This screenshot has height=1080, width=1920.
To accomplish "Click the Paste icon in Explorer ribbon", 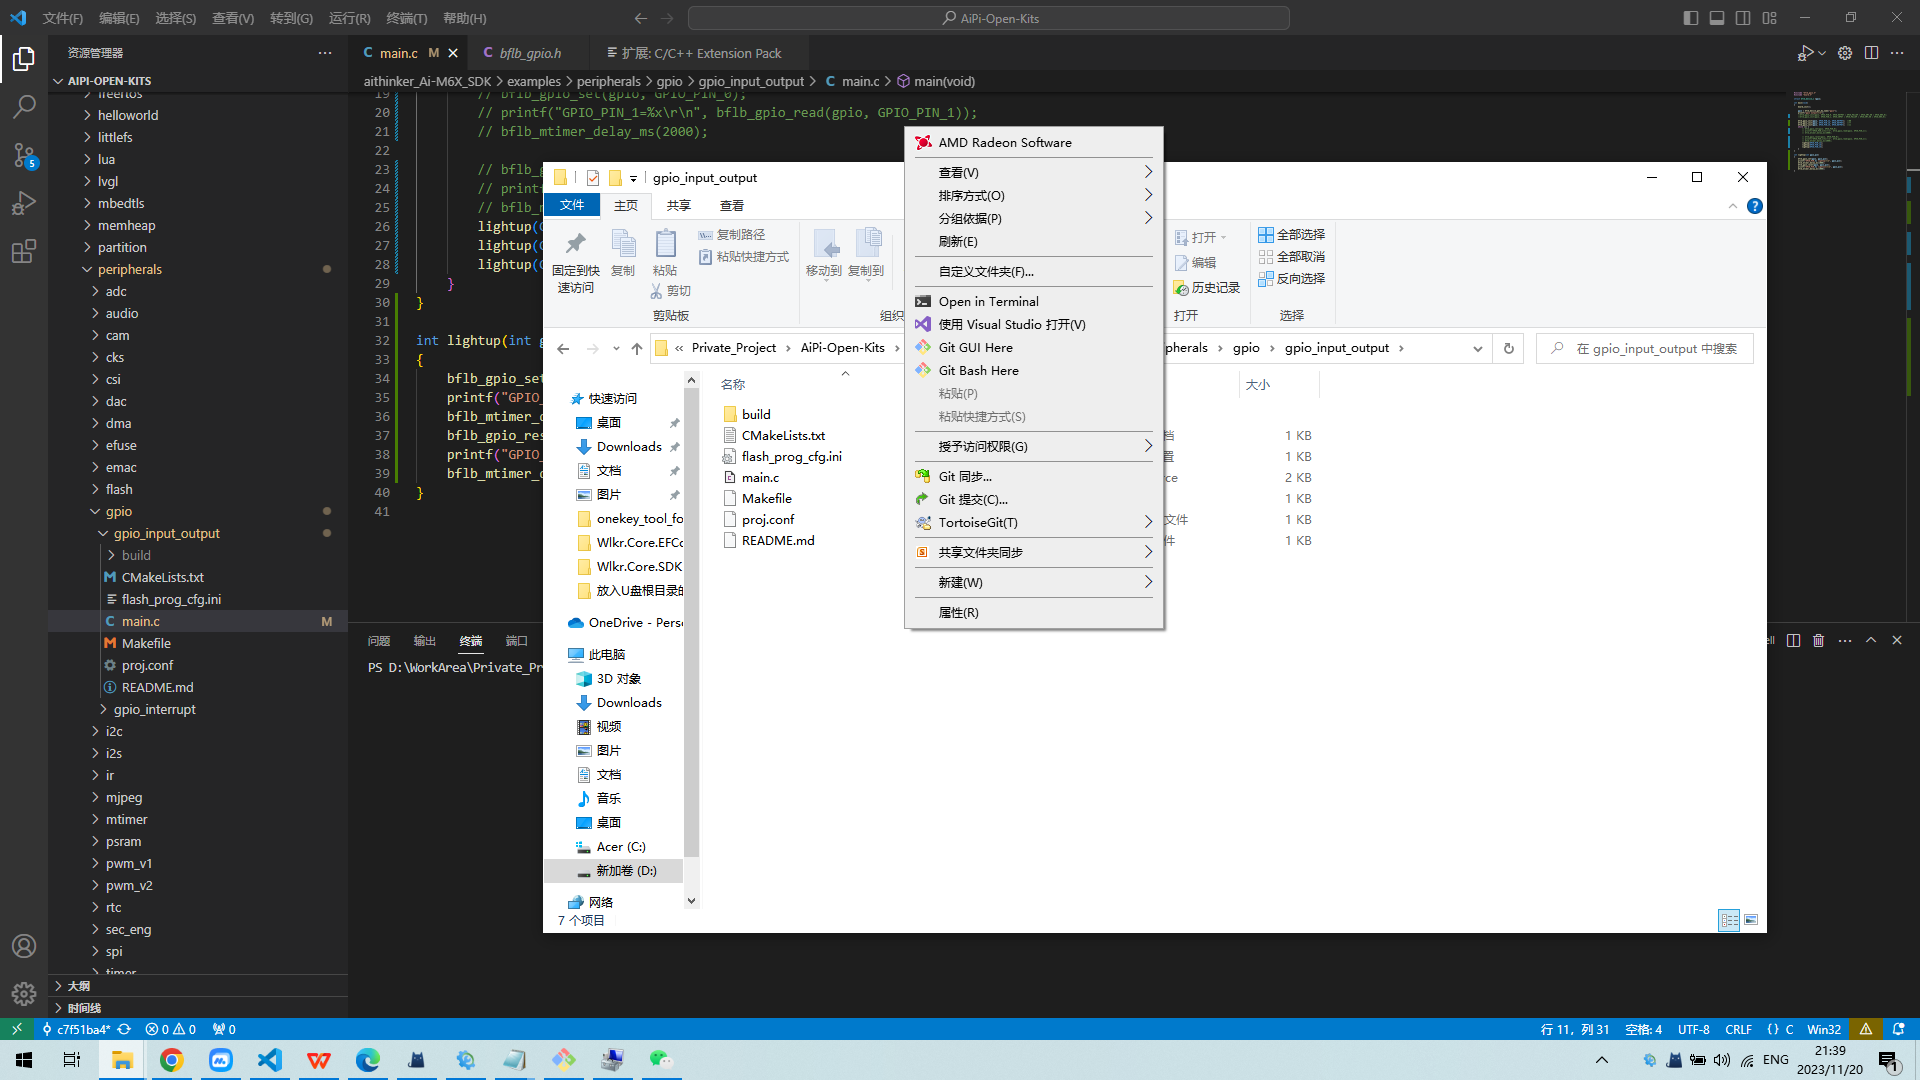I will point(665,253).
